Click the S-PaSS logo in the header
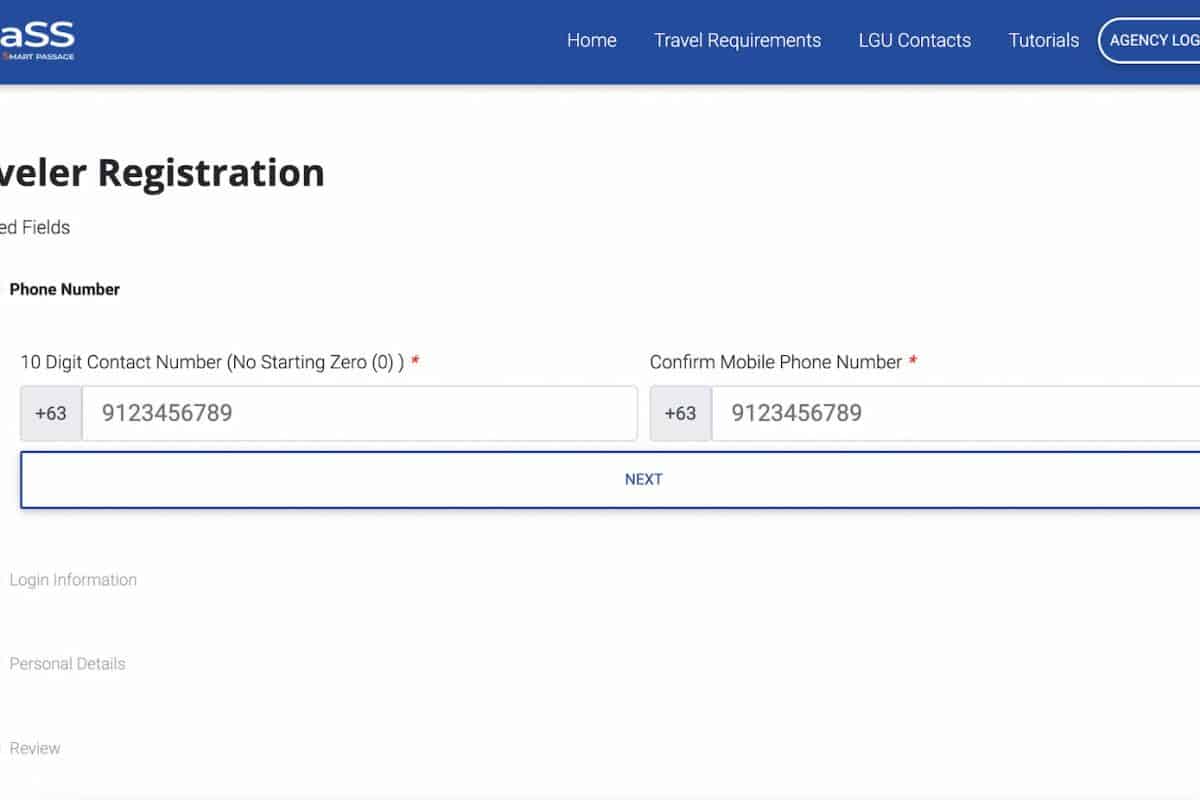The width and height of the screenshot is (1200, 800). click(x=37, y=35)
